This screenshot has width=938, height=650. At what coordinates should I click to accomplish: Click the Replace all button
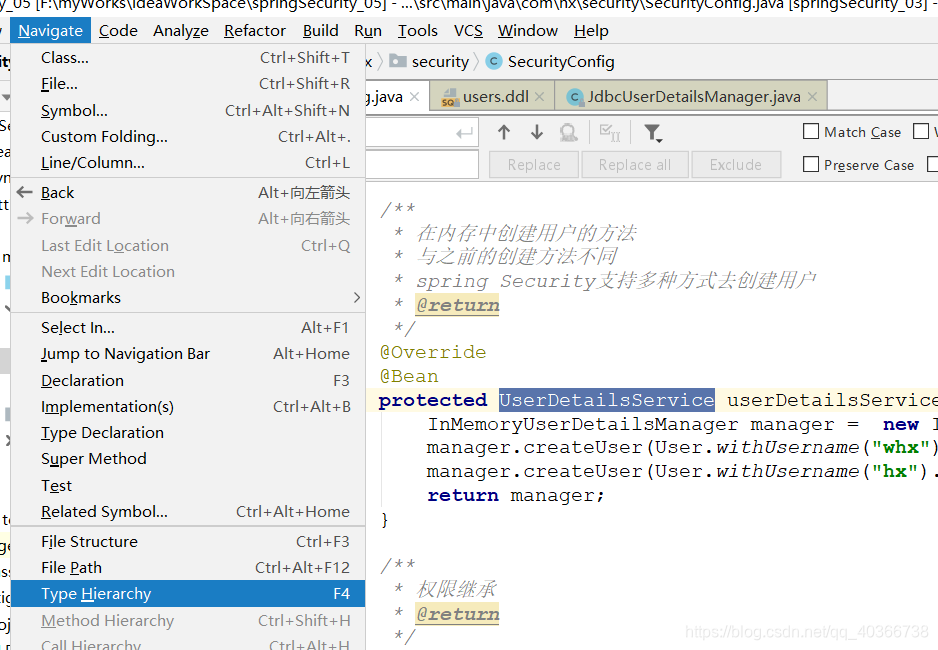[x=635, y=164]
